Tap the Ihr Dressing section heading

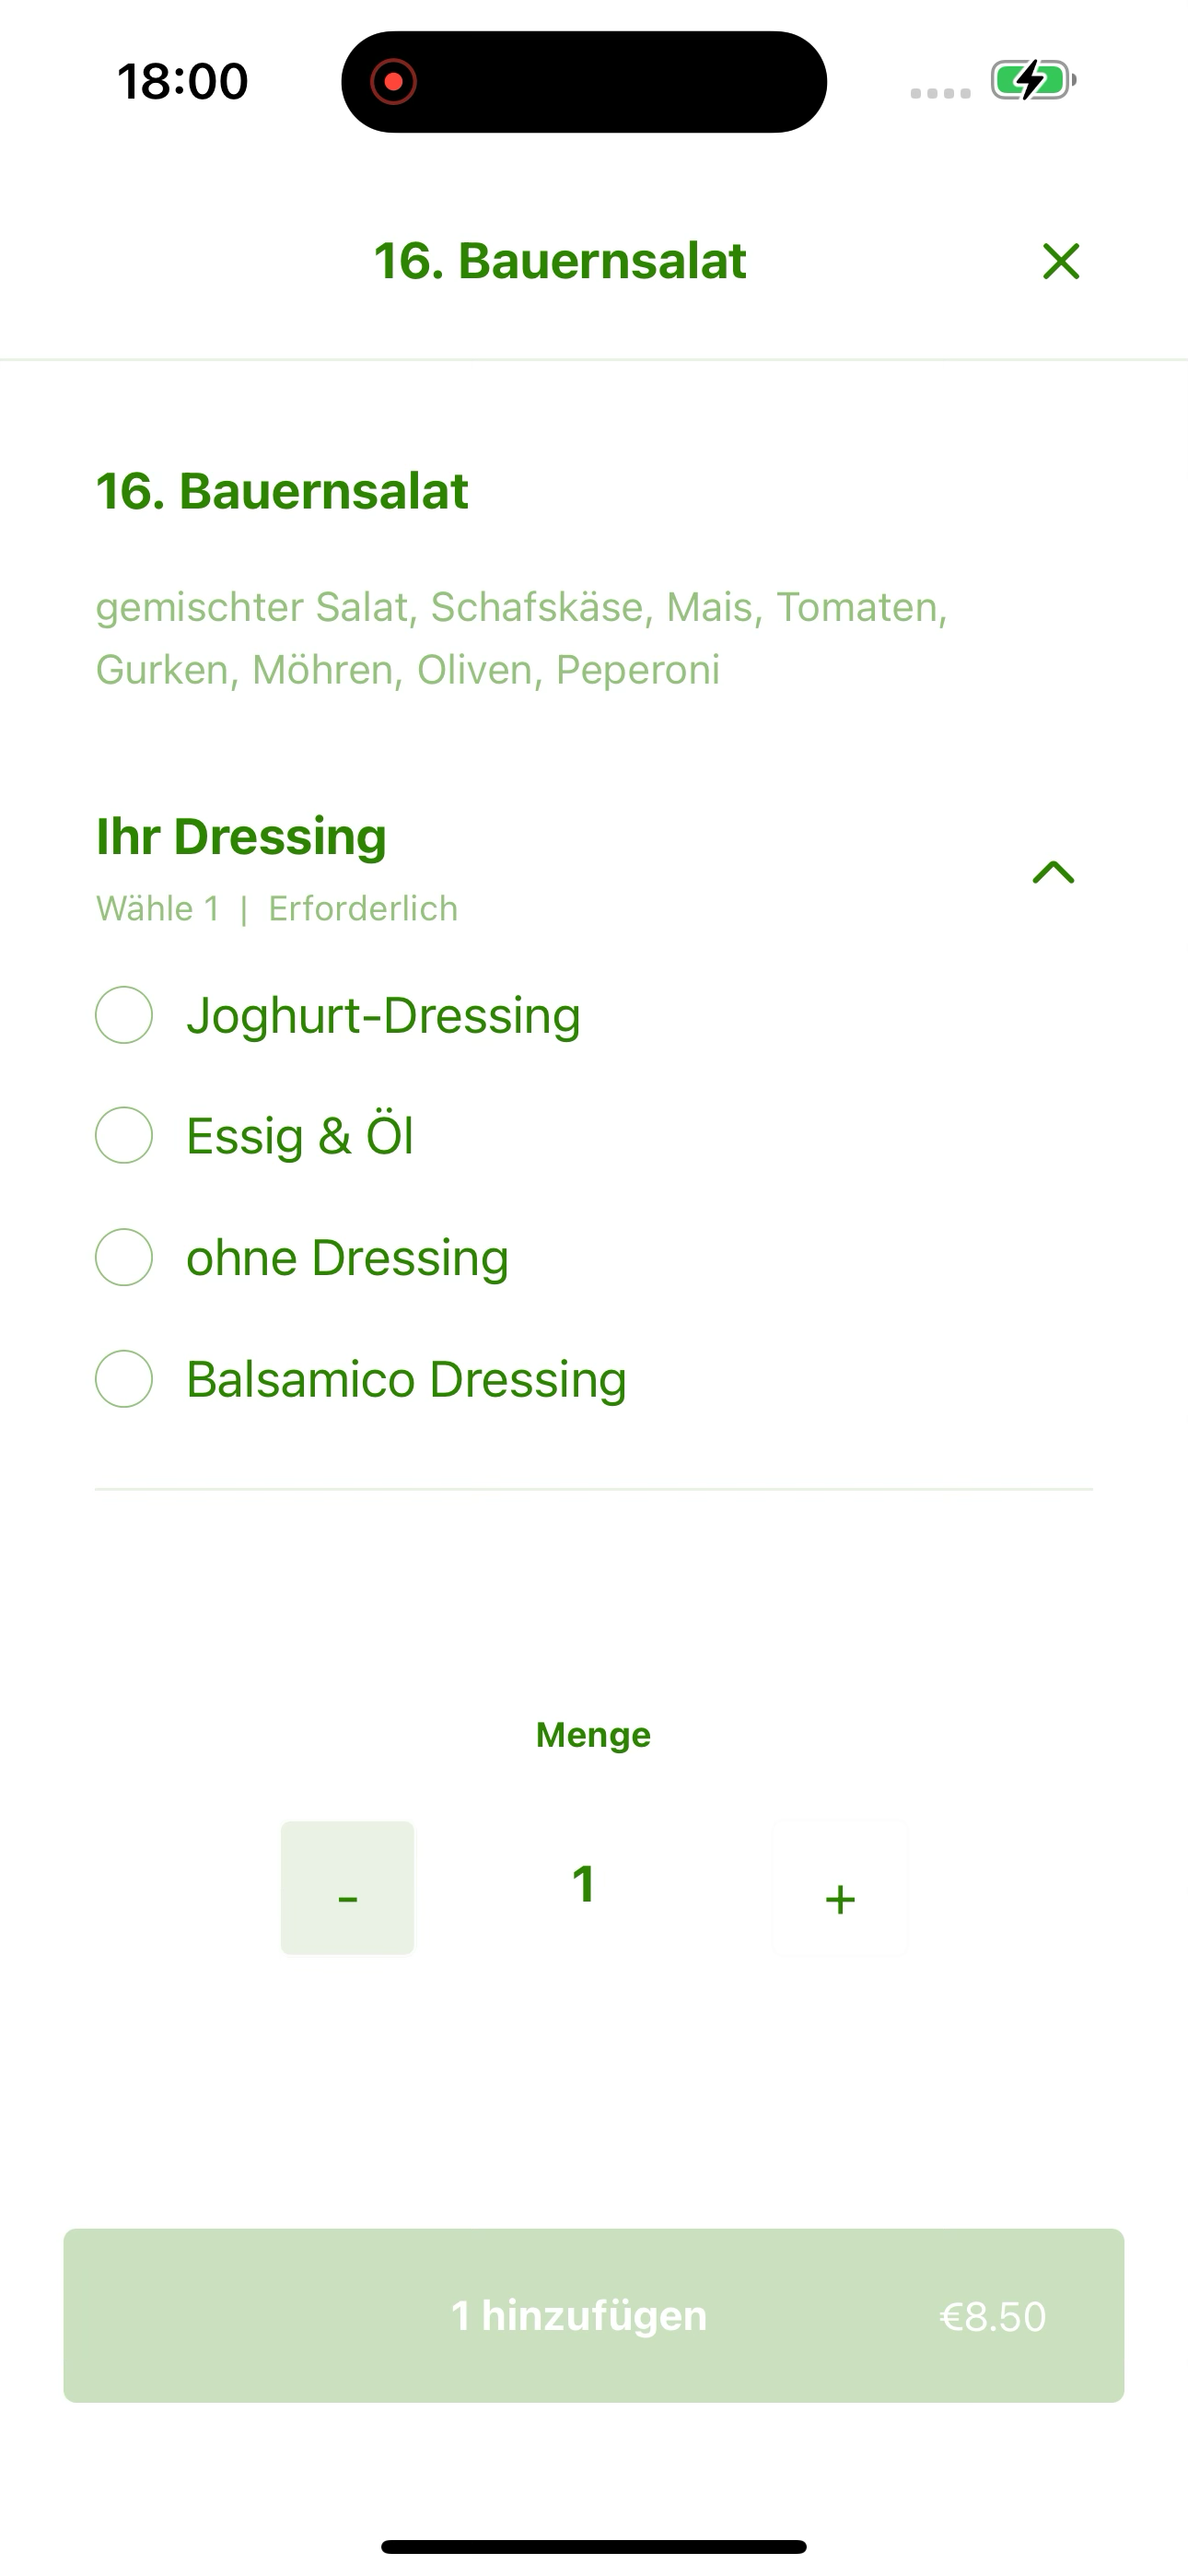241,837
